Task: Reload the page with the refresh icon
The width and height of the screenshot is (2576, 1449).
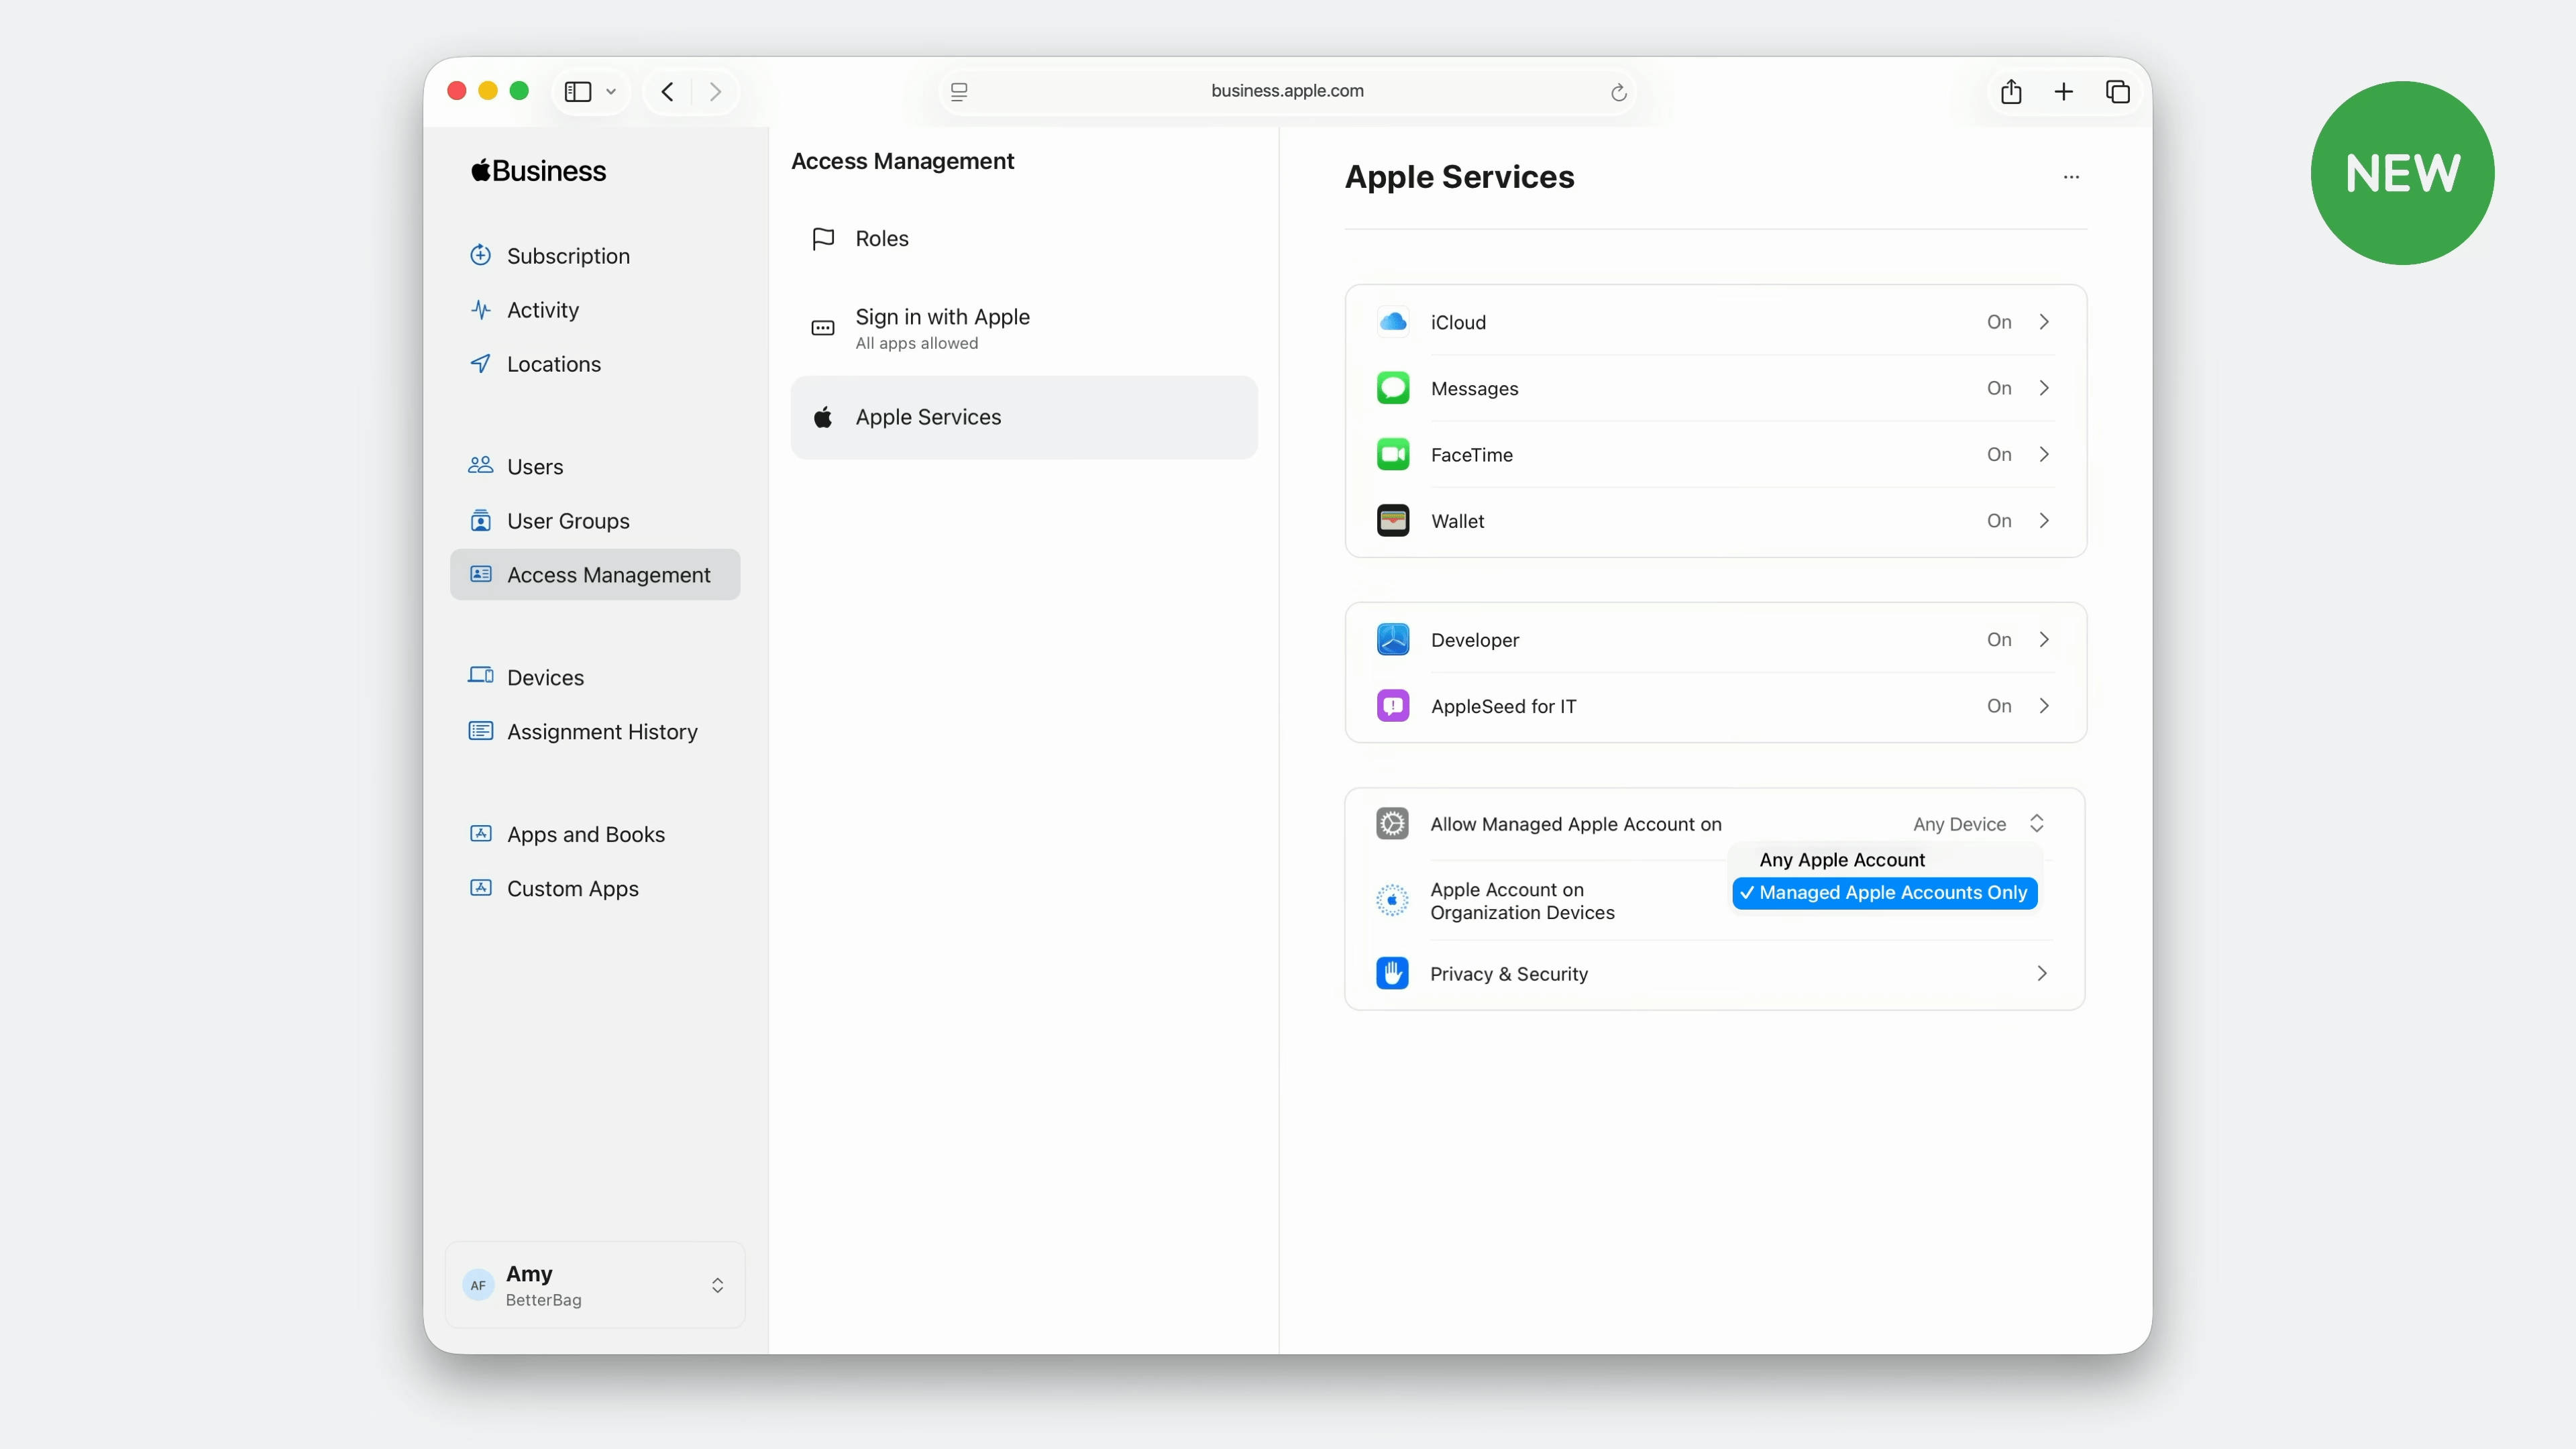Action: tap(1618, 92)
